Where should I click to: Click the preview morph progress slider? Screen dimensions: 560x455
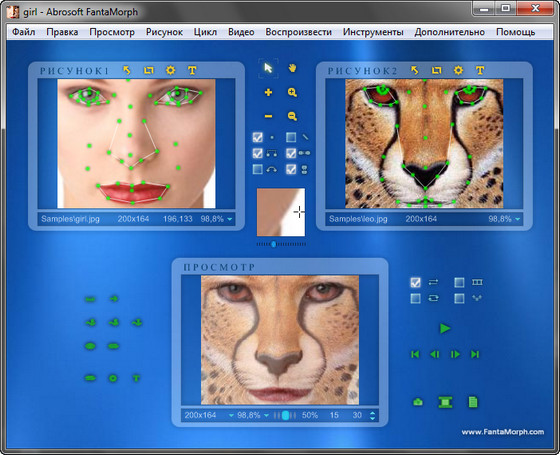click(x=285, y=415)
